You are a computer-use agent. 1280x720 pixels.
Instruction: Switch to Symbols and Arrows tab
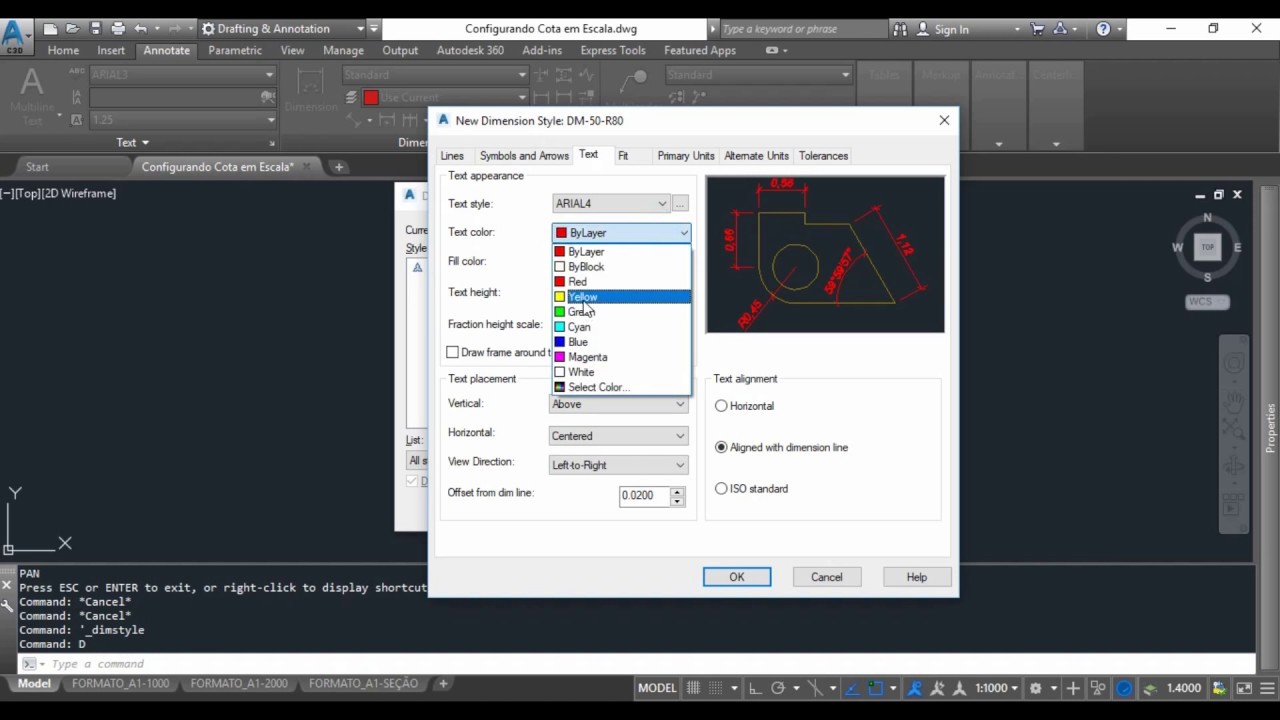point(524,156)
